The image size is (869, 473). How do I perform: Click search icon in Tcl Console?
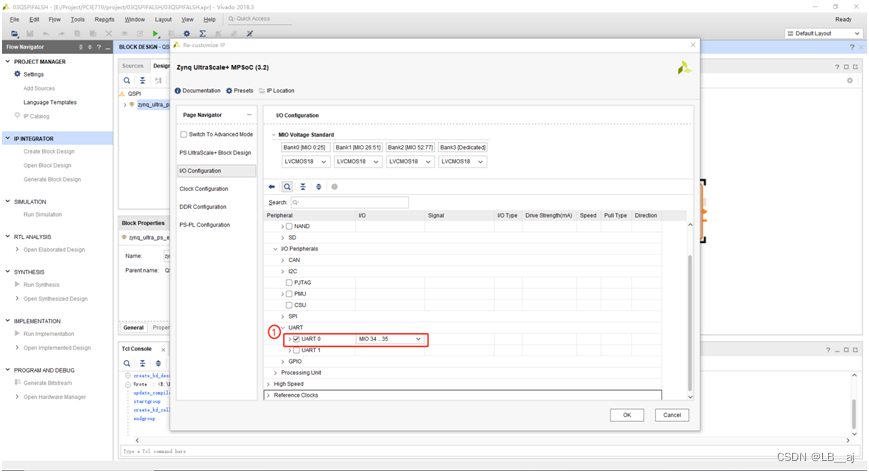(x=127, y=363)
